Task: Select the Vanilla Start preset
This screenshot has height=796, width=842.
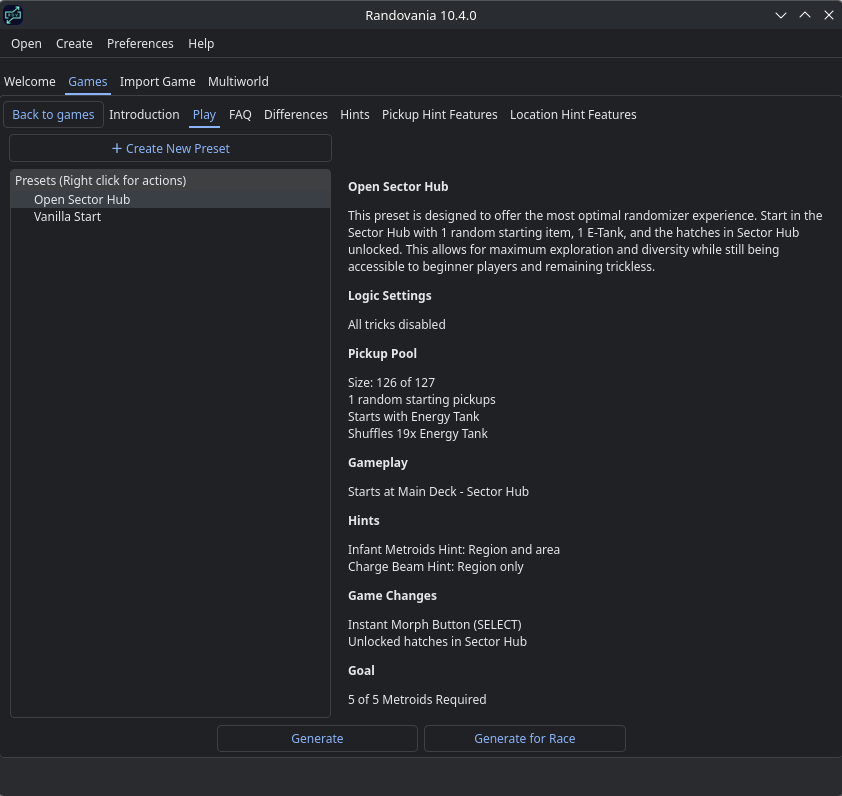Action: pos(67,217)
